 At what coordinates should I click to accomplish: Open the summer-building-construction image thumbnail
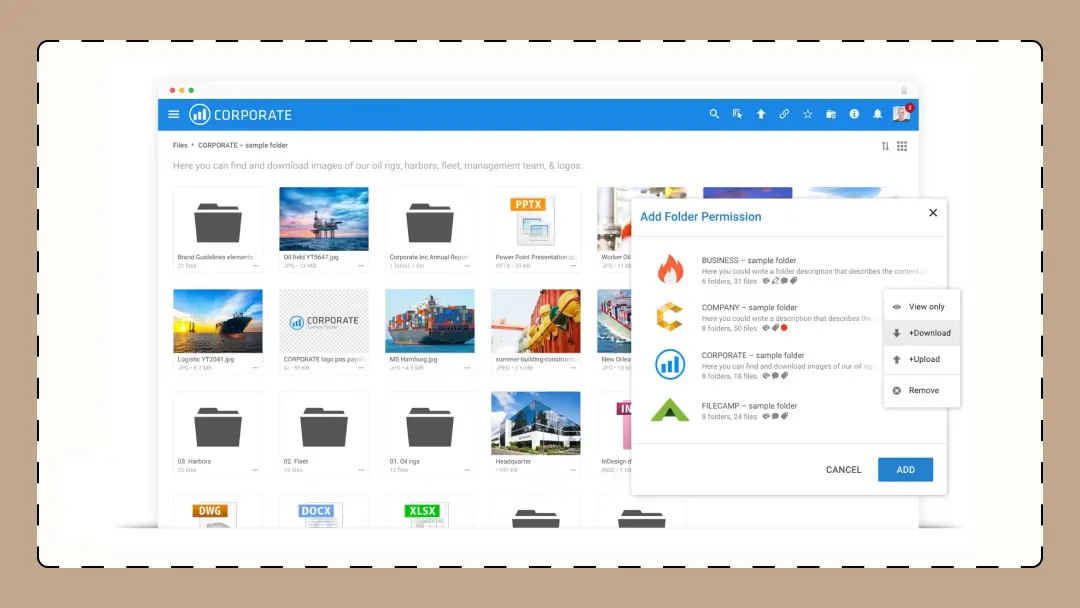(x=536, y=321)
